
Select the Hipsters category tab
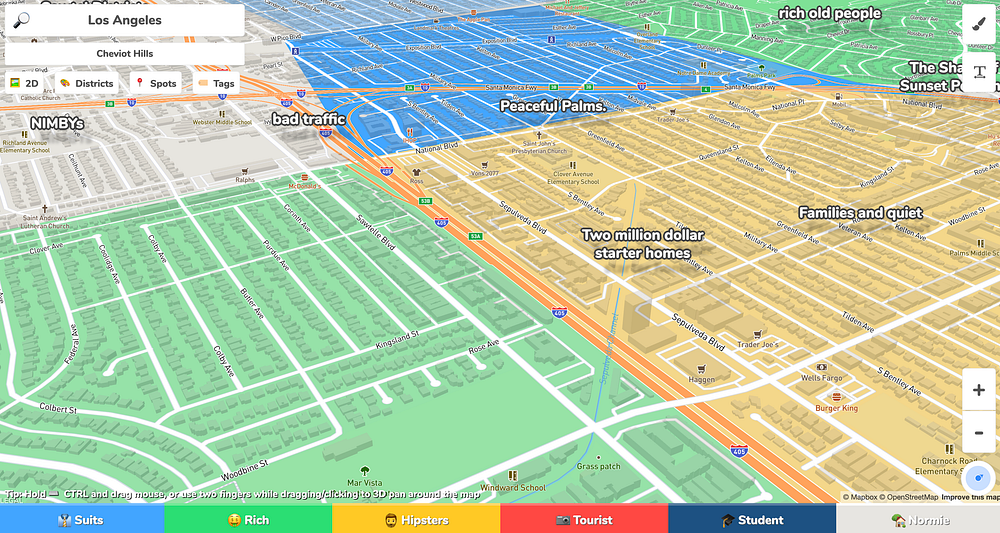coord(416,520)
